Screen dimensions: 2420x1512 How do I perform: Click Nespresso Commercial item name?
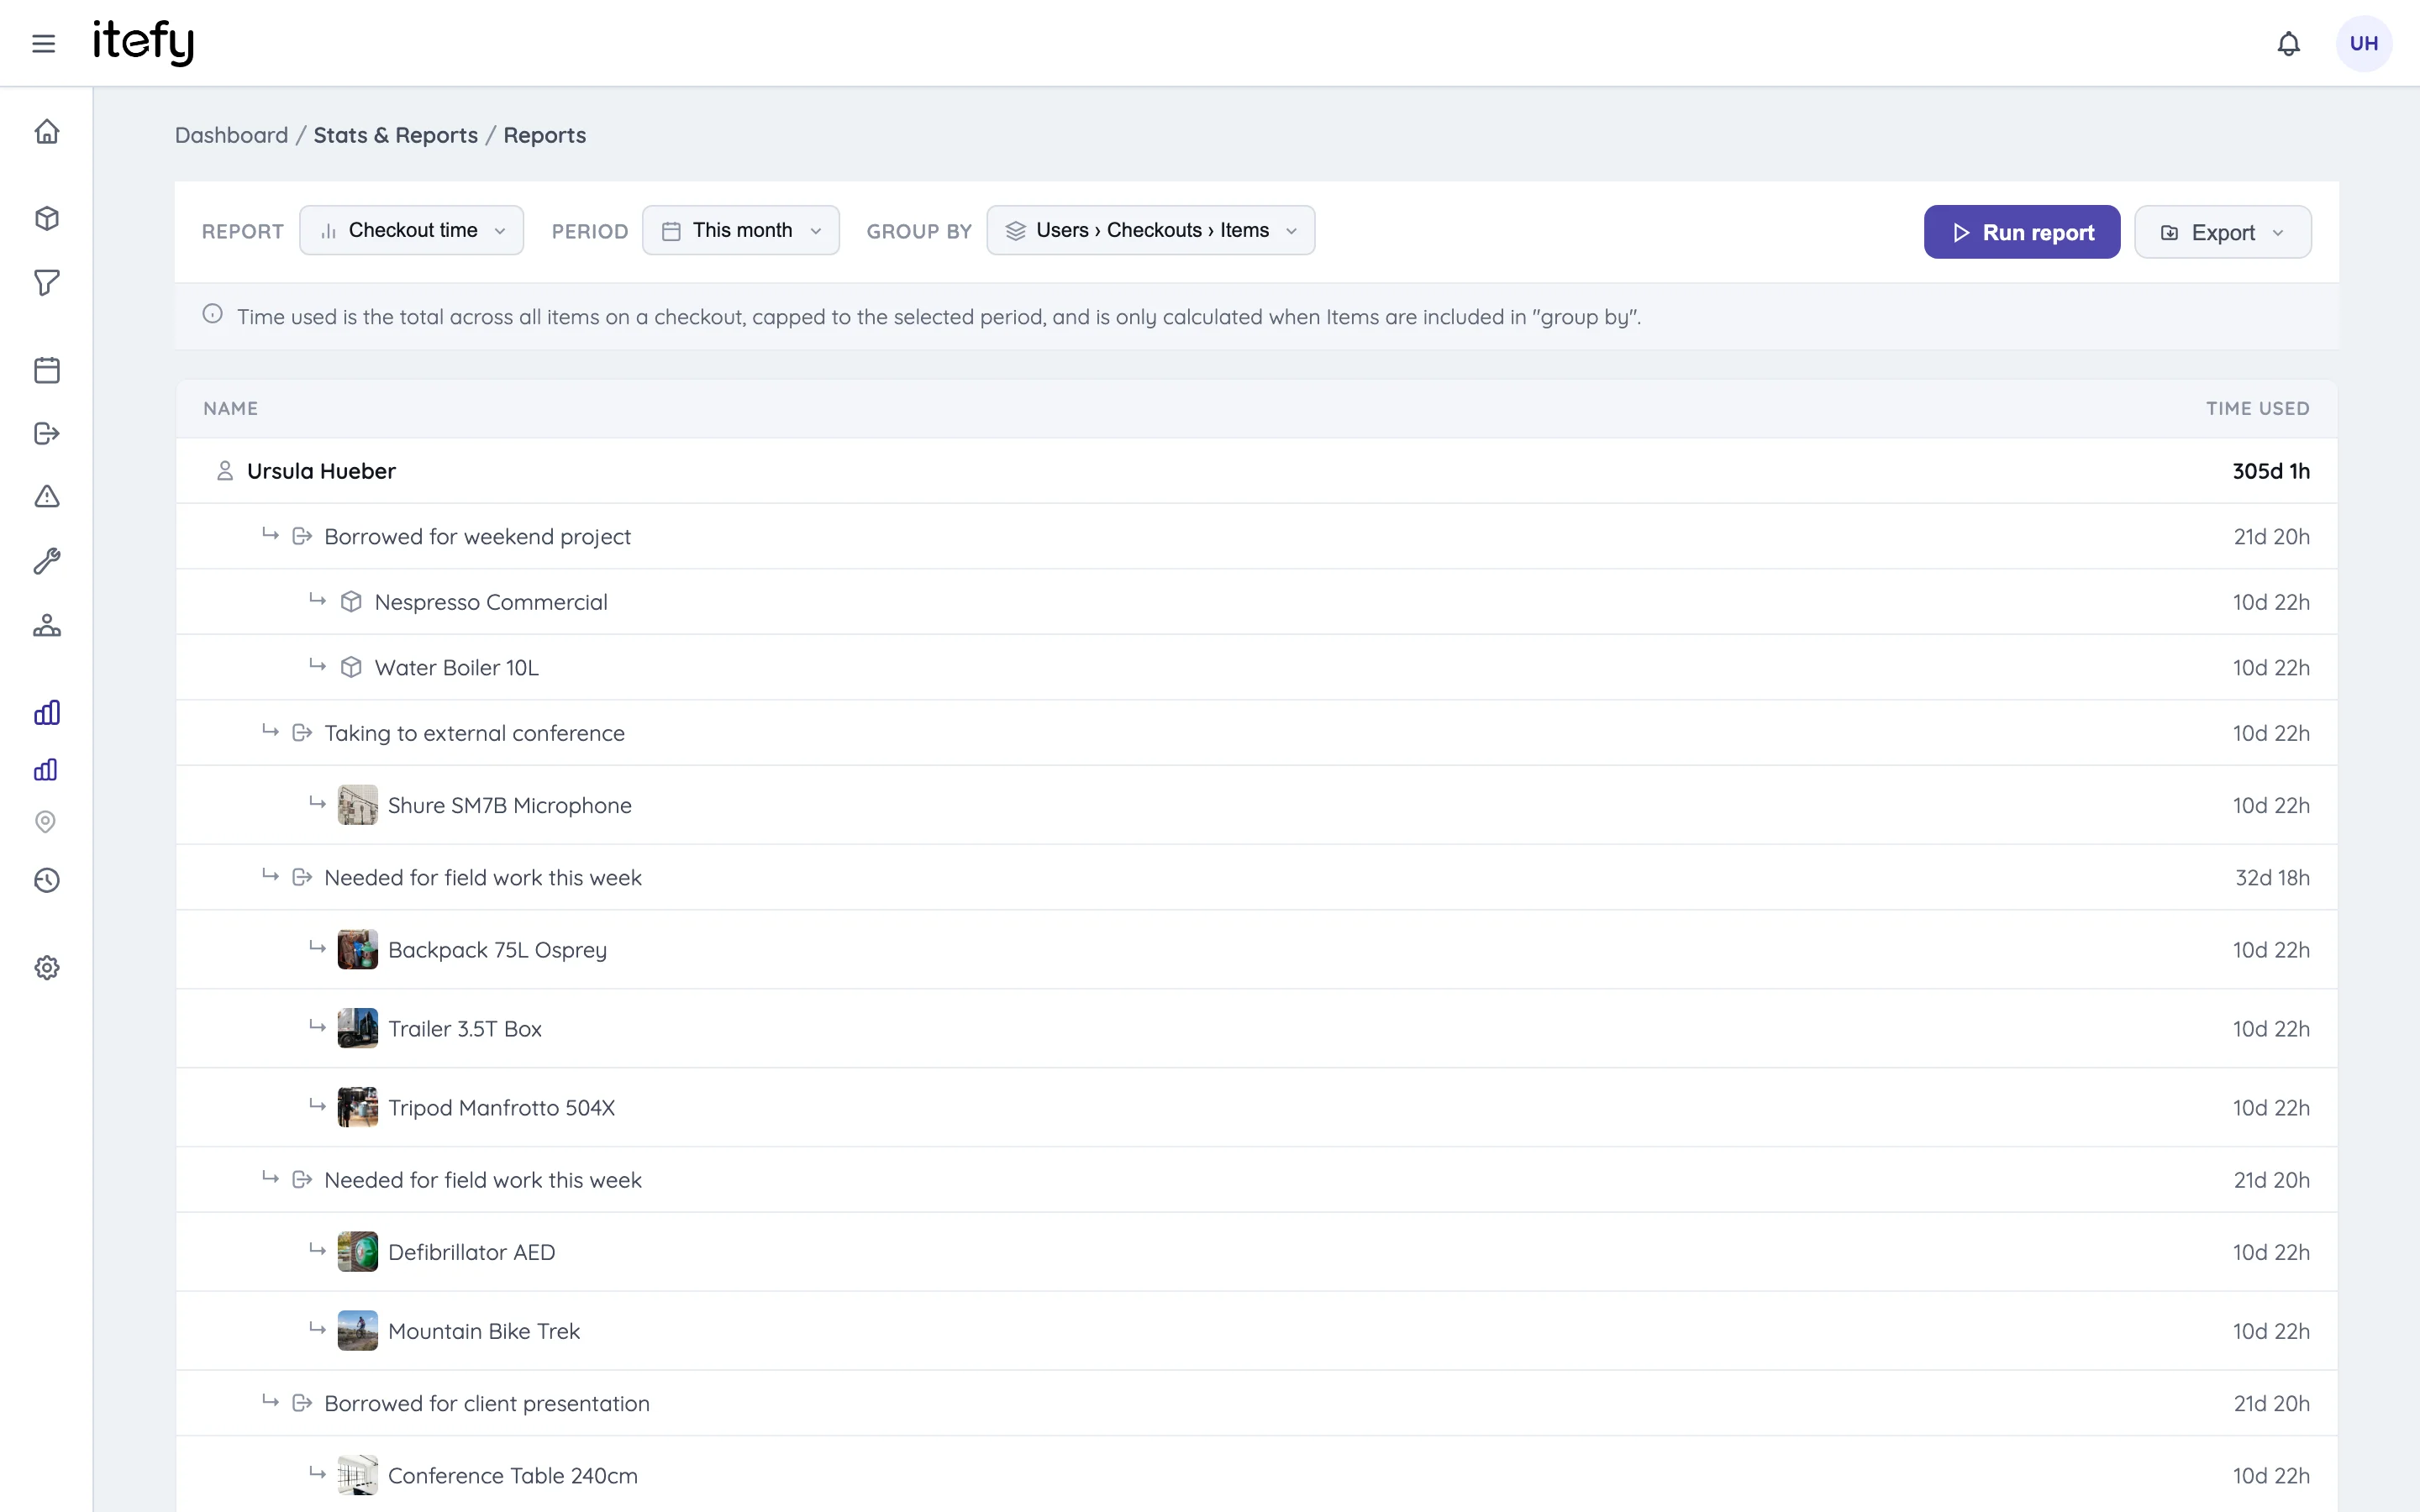(491, 602)
